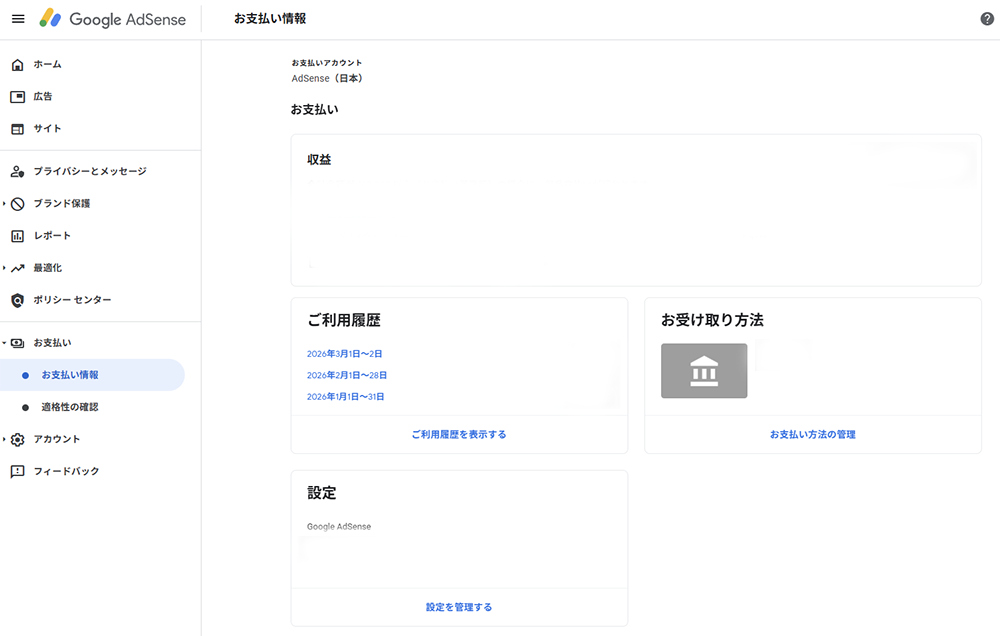Expand the ブランド保護 sidebar section
This screenshot has width=1000, height=636.
(x=5, y=204)
